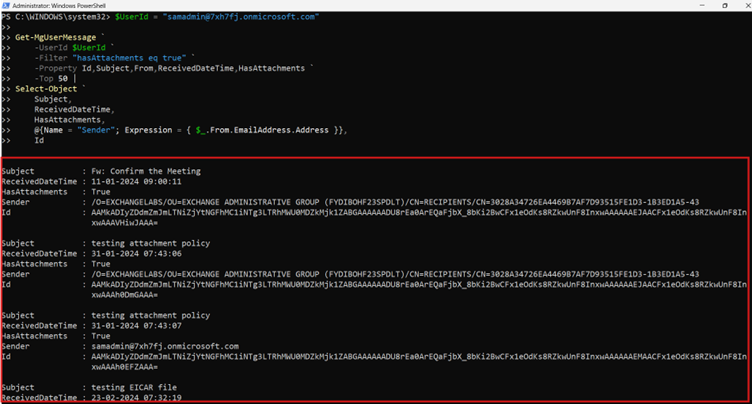The height and width of the screenshot is (404, 752).
Task: Minimize the PowerShell window
Action: point(702,5)
